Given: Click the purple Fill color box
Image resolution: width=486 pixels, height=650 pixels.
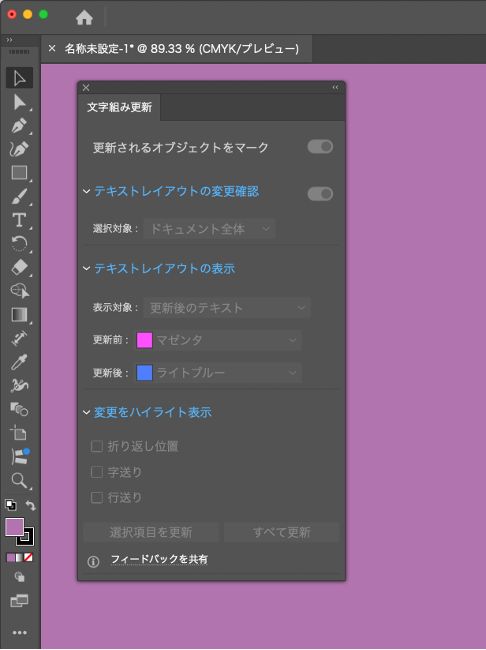Looking at the screenshot, I should 14,527.
